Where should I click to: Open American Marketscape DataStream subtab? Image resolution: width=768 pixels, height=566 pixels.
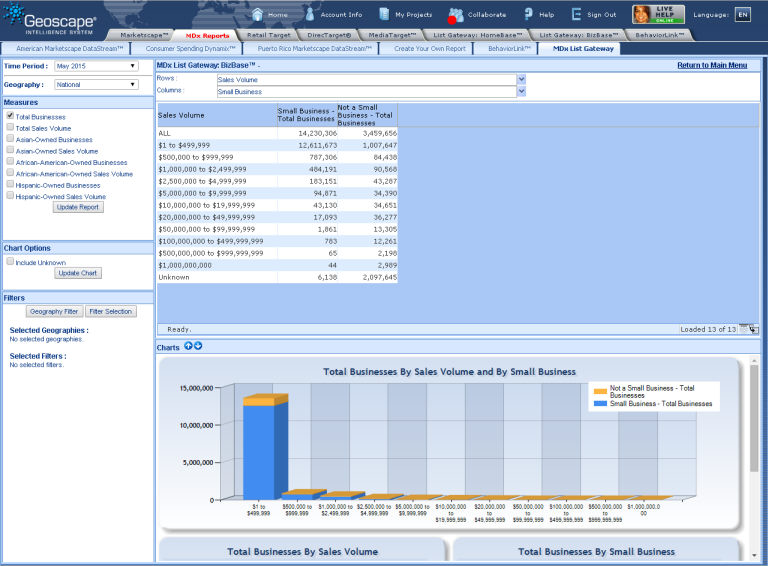point(70,48)
